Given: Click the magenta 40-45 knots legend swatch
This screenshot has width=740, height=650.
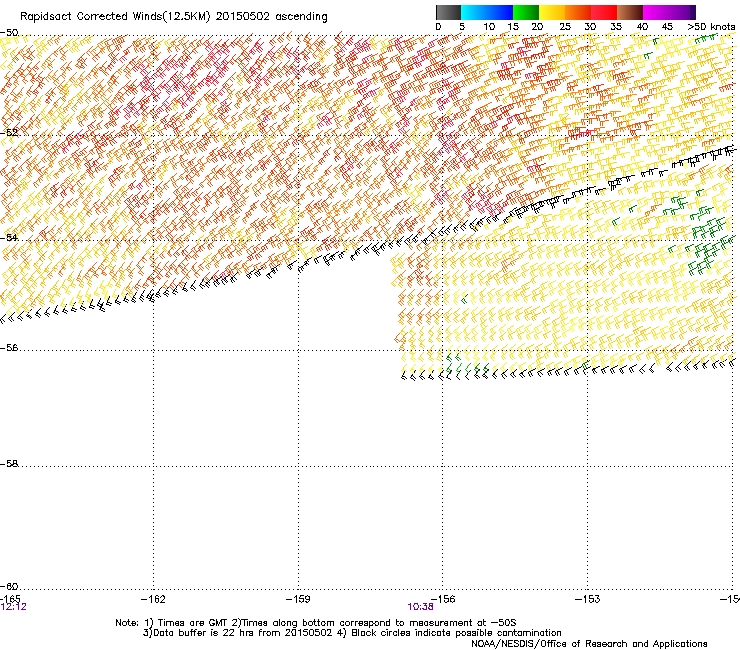Looking at the screenshot, I should tap(656, 12).
